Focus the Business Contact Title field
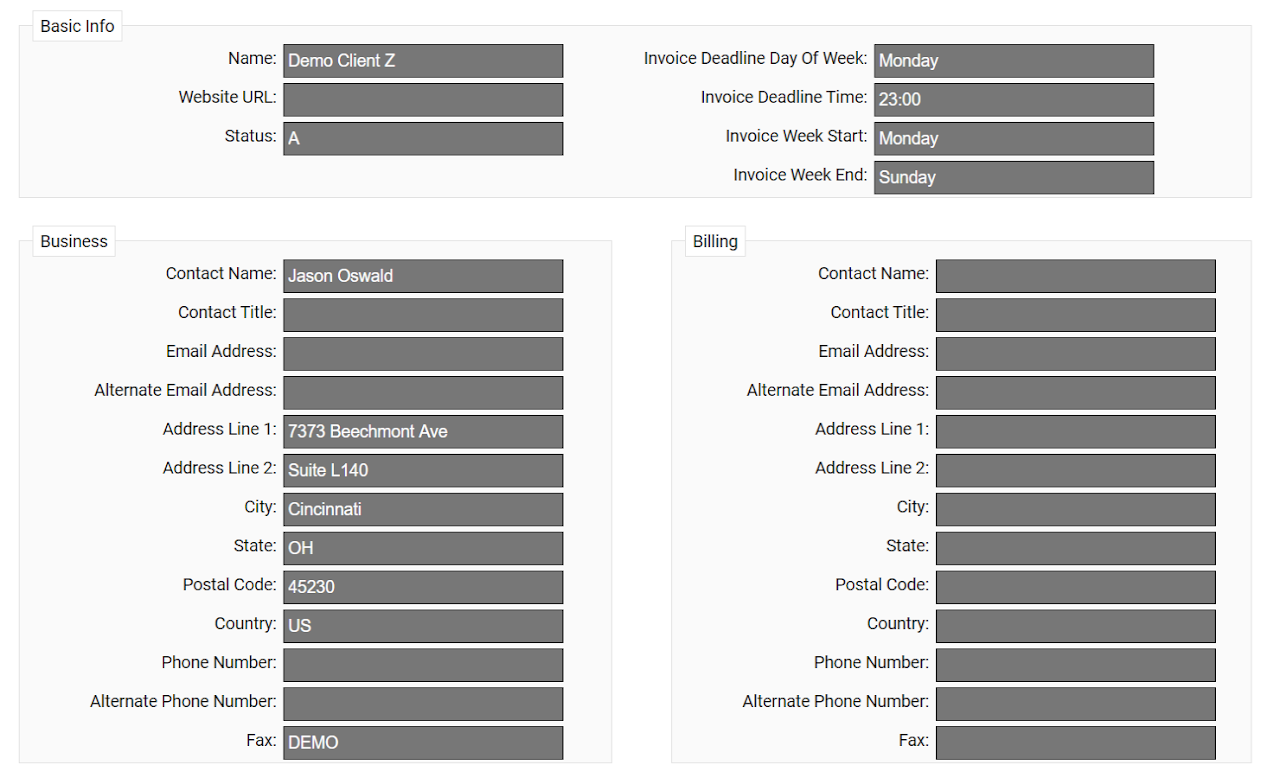The image size is (1280, 765). (x=423, y=314)
